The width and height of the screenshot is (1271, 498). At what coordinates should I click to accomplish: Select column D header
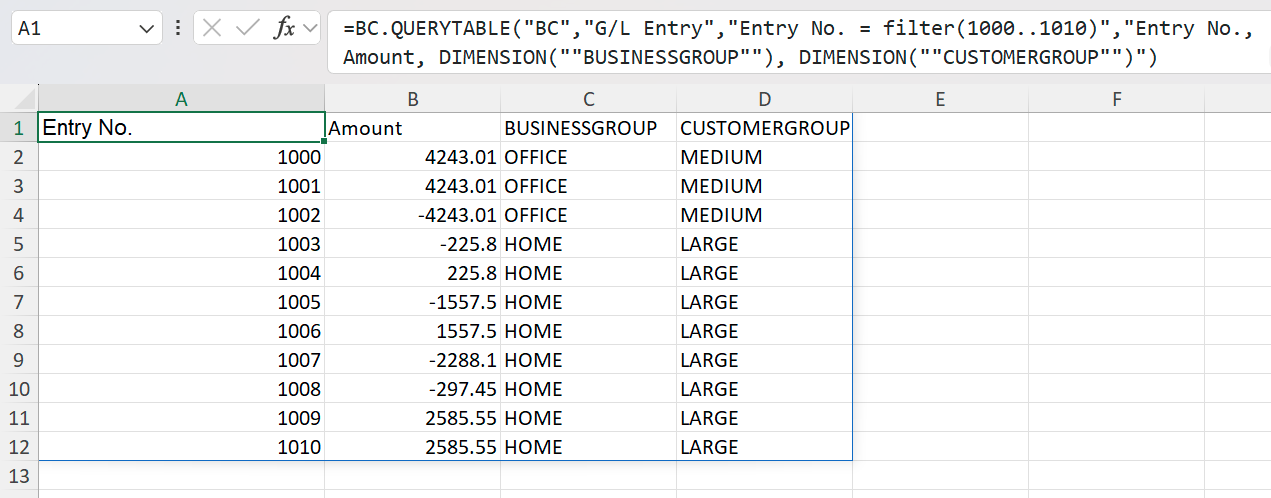click(x=765, y=99)
